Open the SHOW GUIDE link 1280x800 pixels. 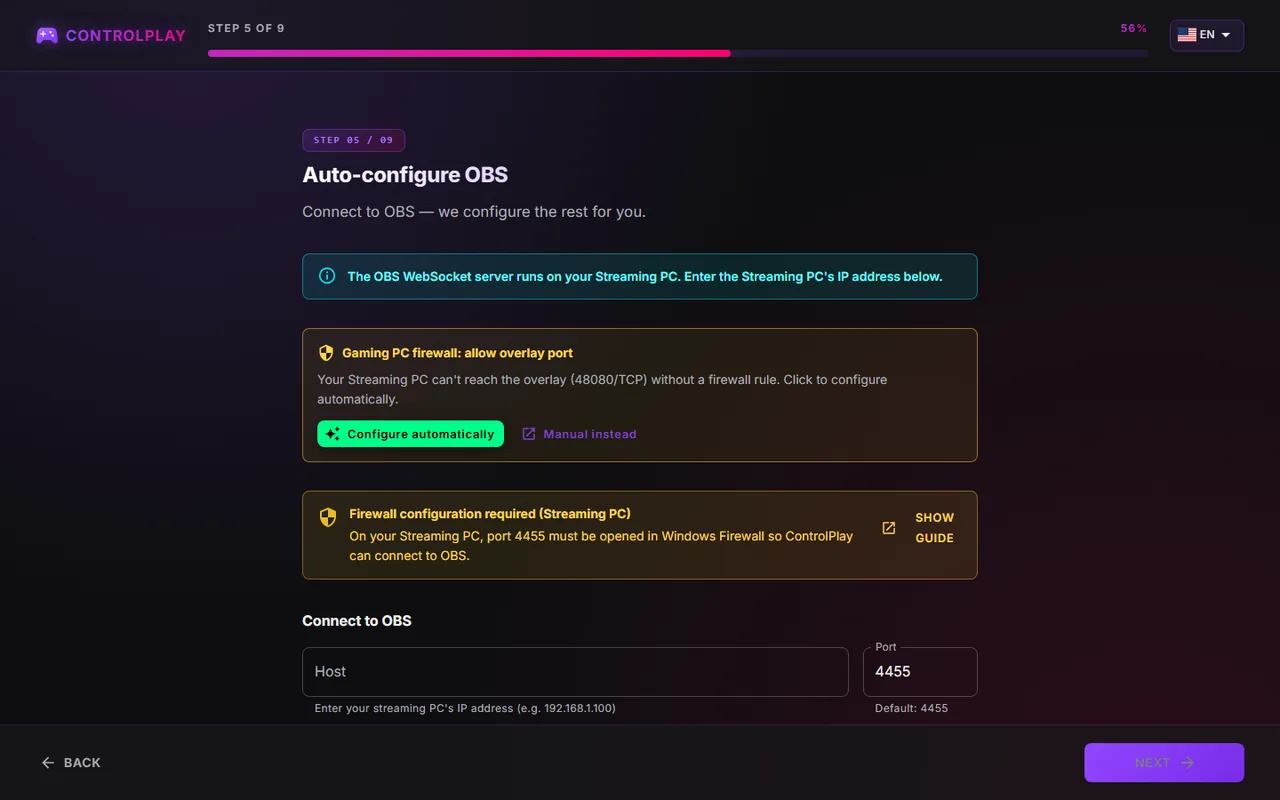click(917, 527)
